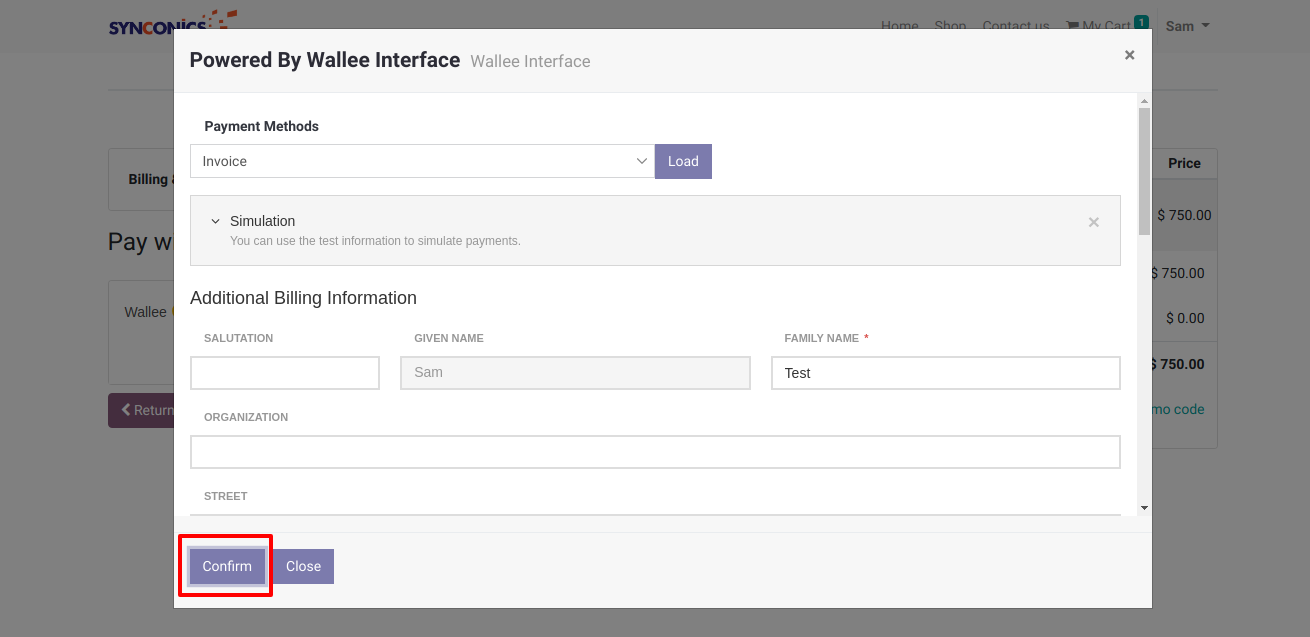Expand the Sam user menu
The height and width of the screenshot is (637, 1310).
[x=1187, y=26]
